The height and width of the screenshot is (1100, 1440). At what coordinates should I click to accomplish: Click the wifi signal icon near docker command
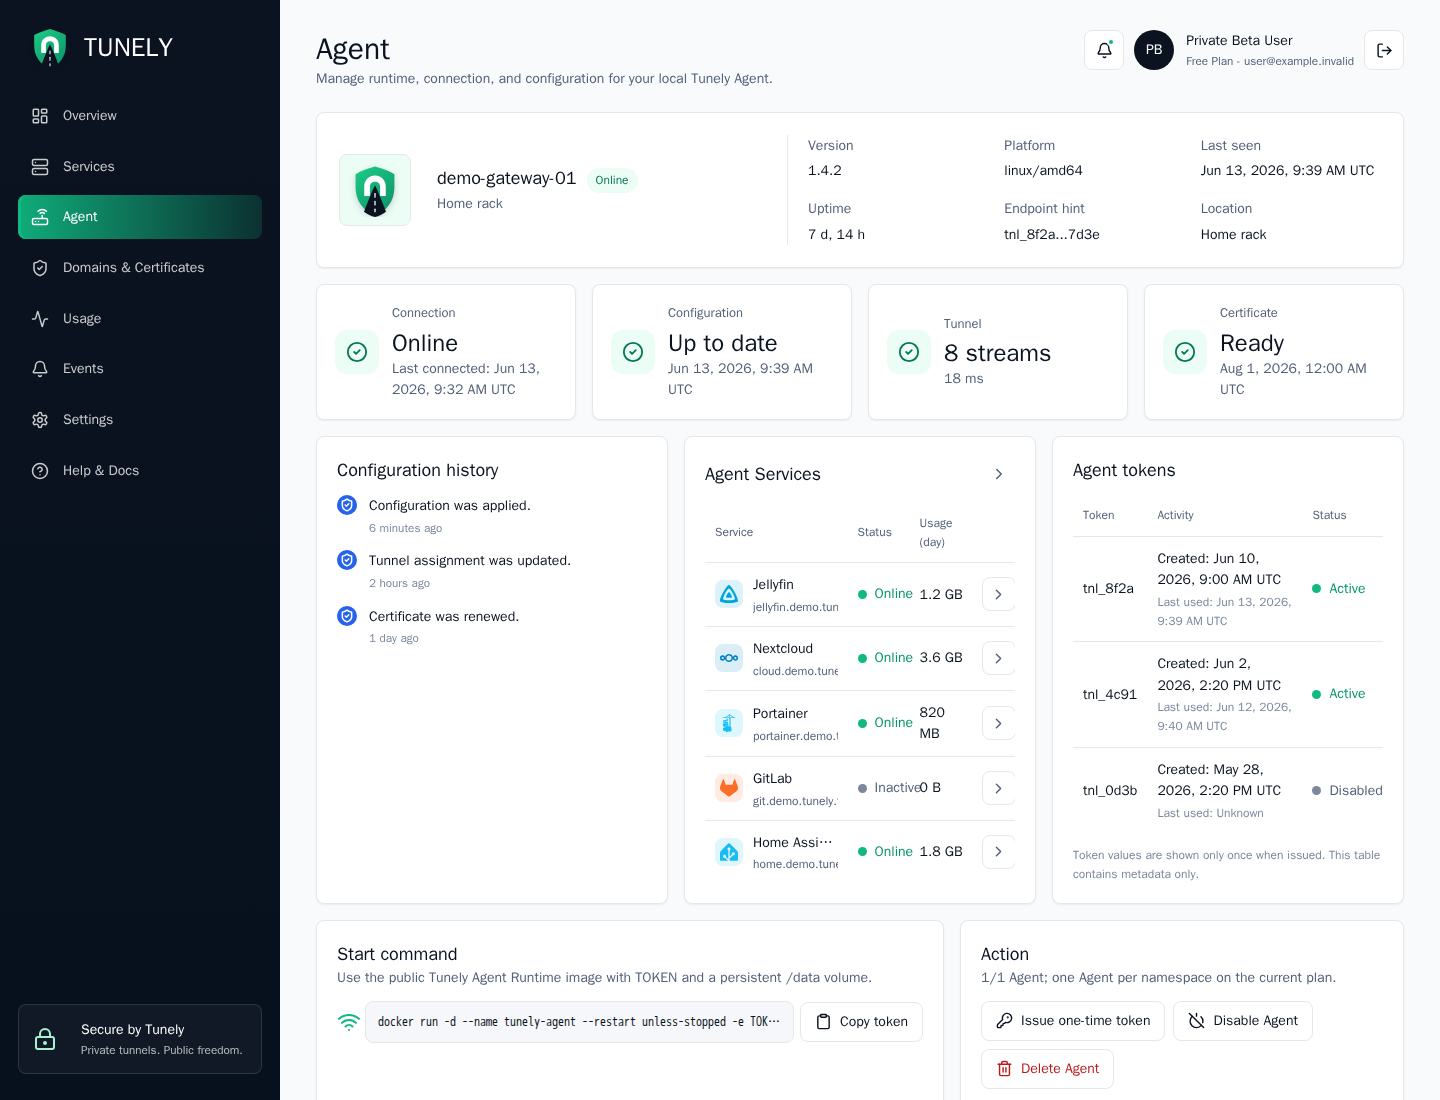348,1022
